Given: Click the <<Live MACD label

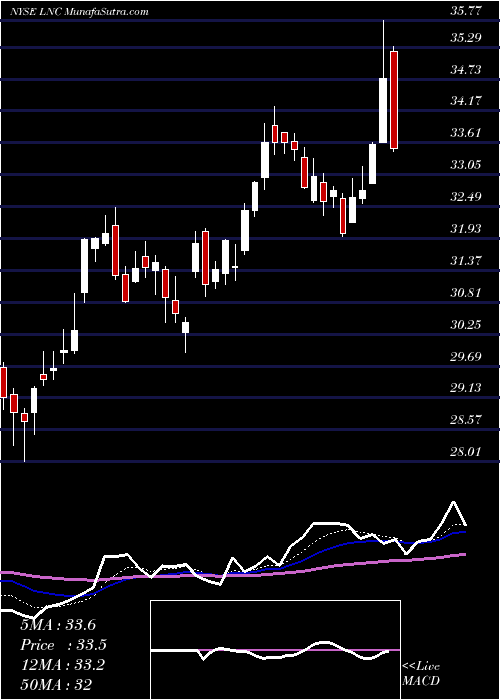Looking at the screenshot, I should pos(421,674).
